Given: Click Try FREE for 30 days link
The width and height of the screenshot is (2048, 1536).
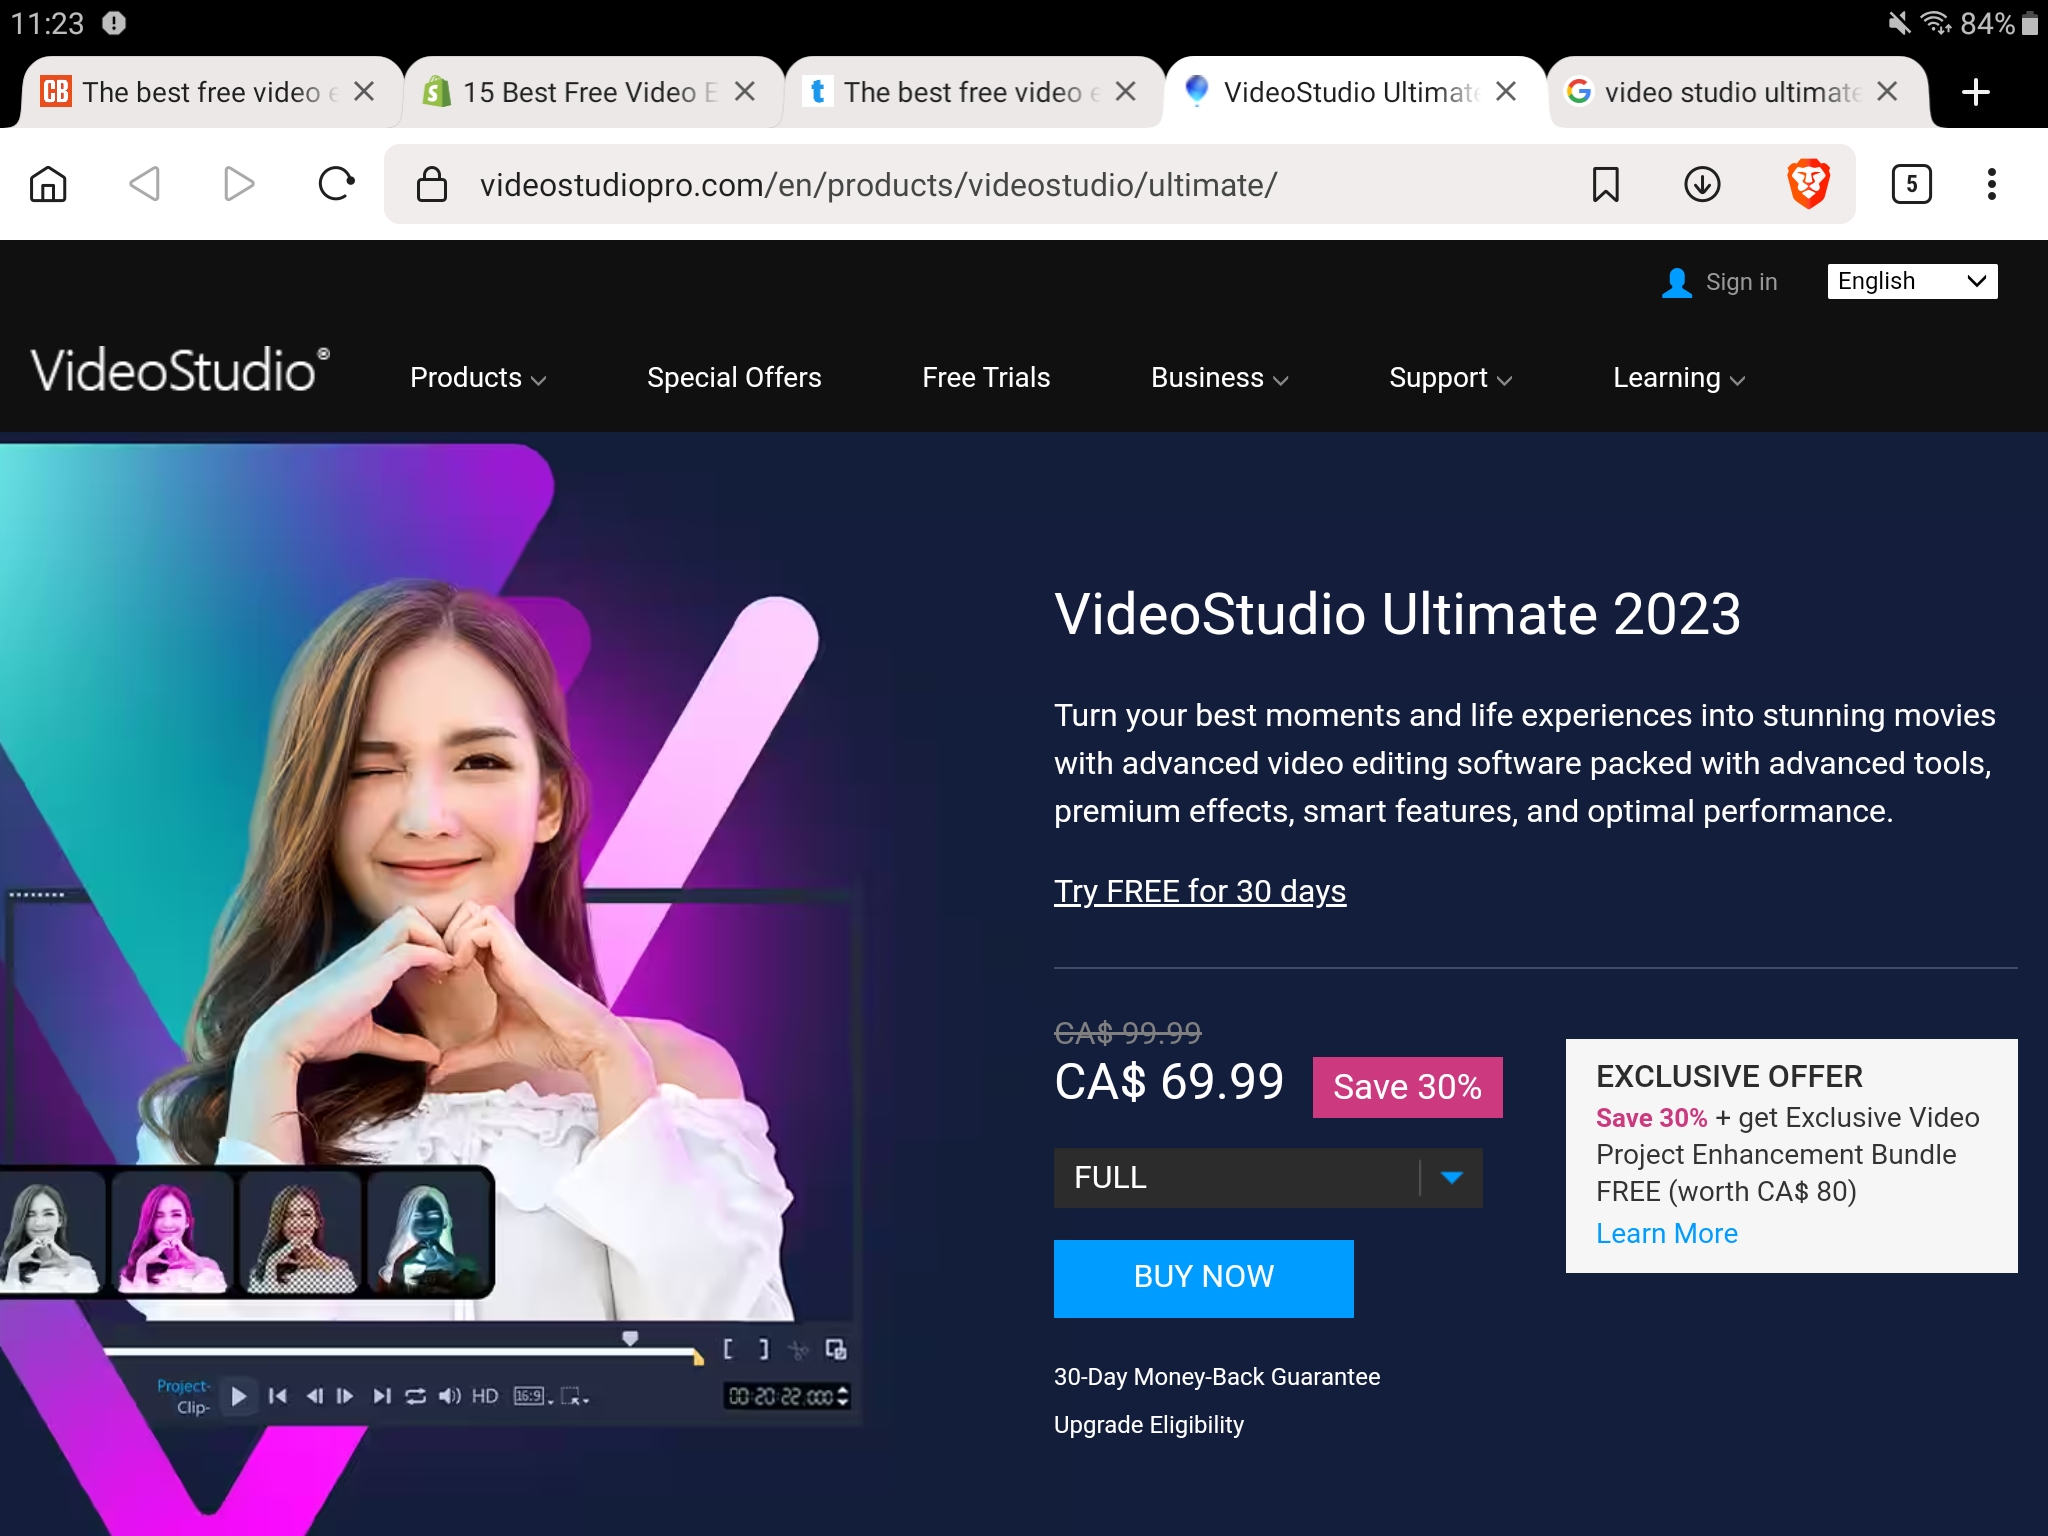Looking at the screenshot, I should (x=1199, y=891).
